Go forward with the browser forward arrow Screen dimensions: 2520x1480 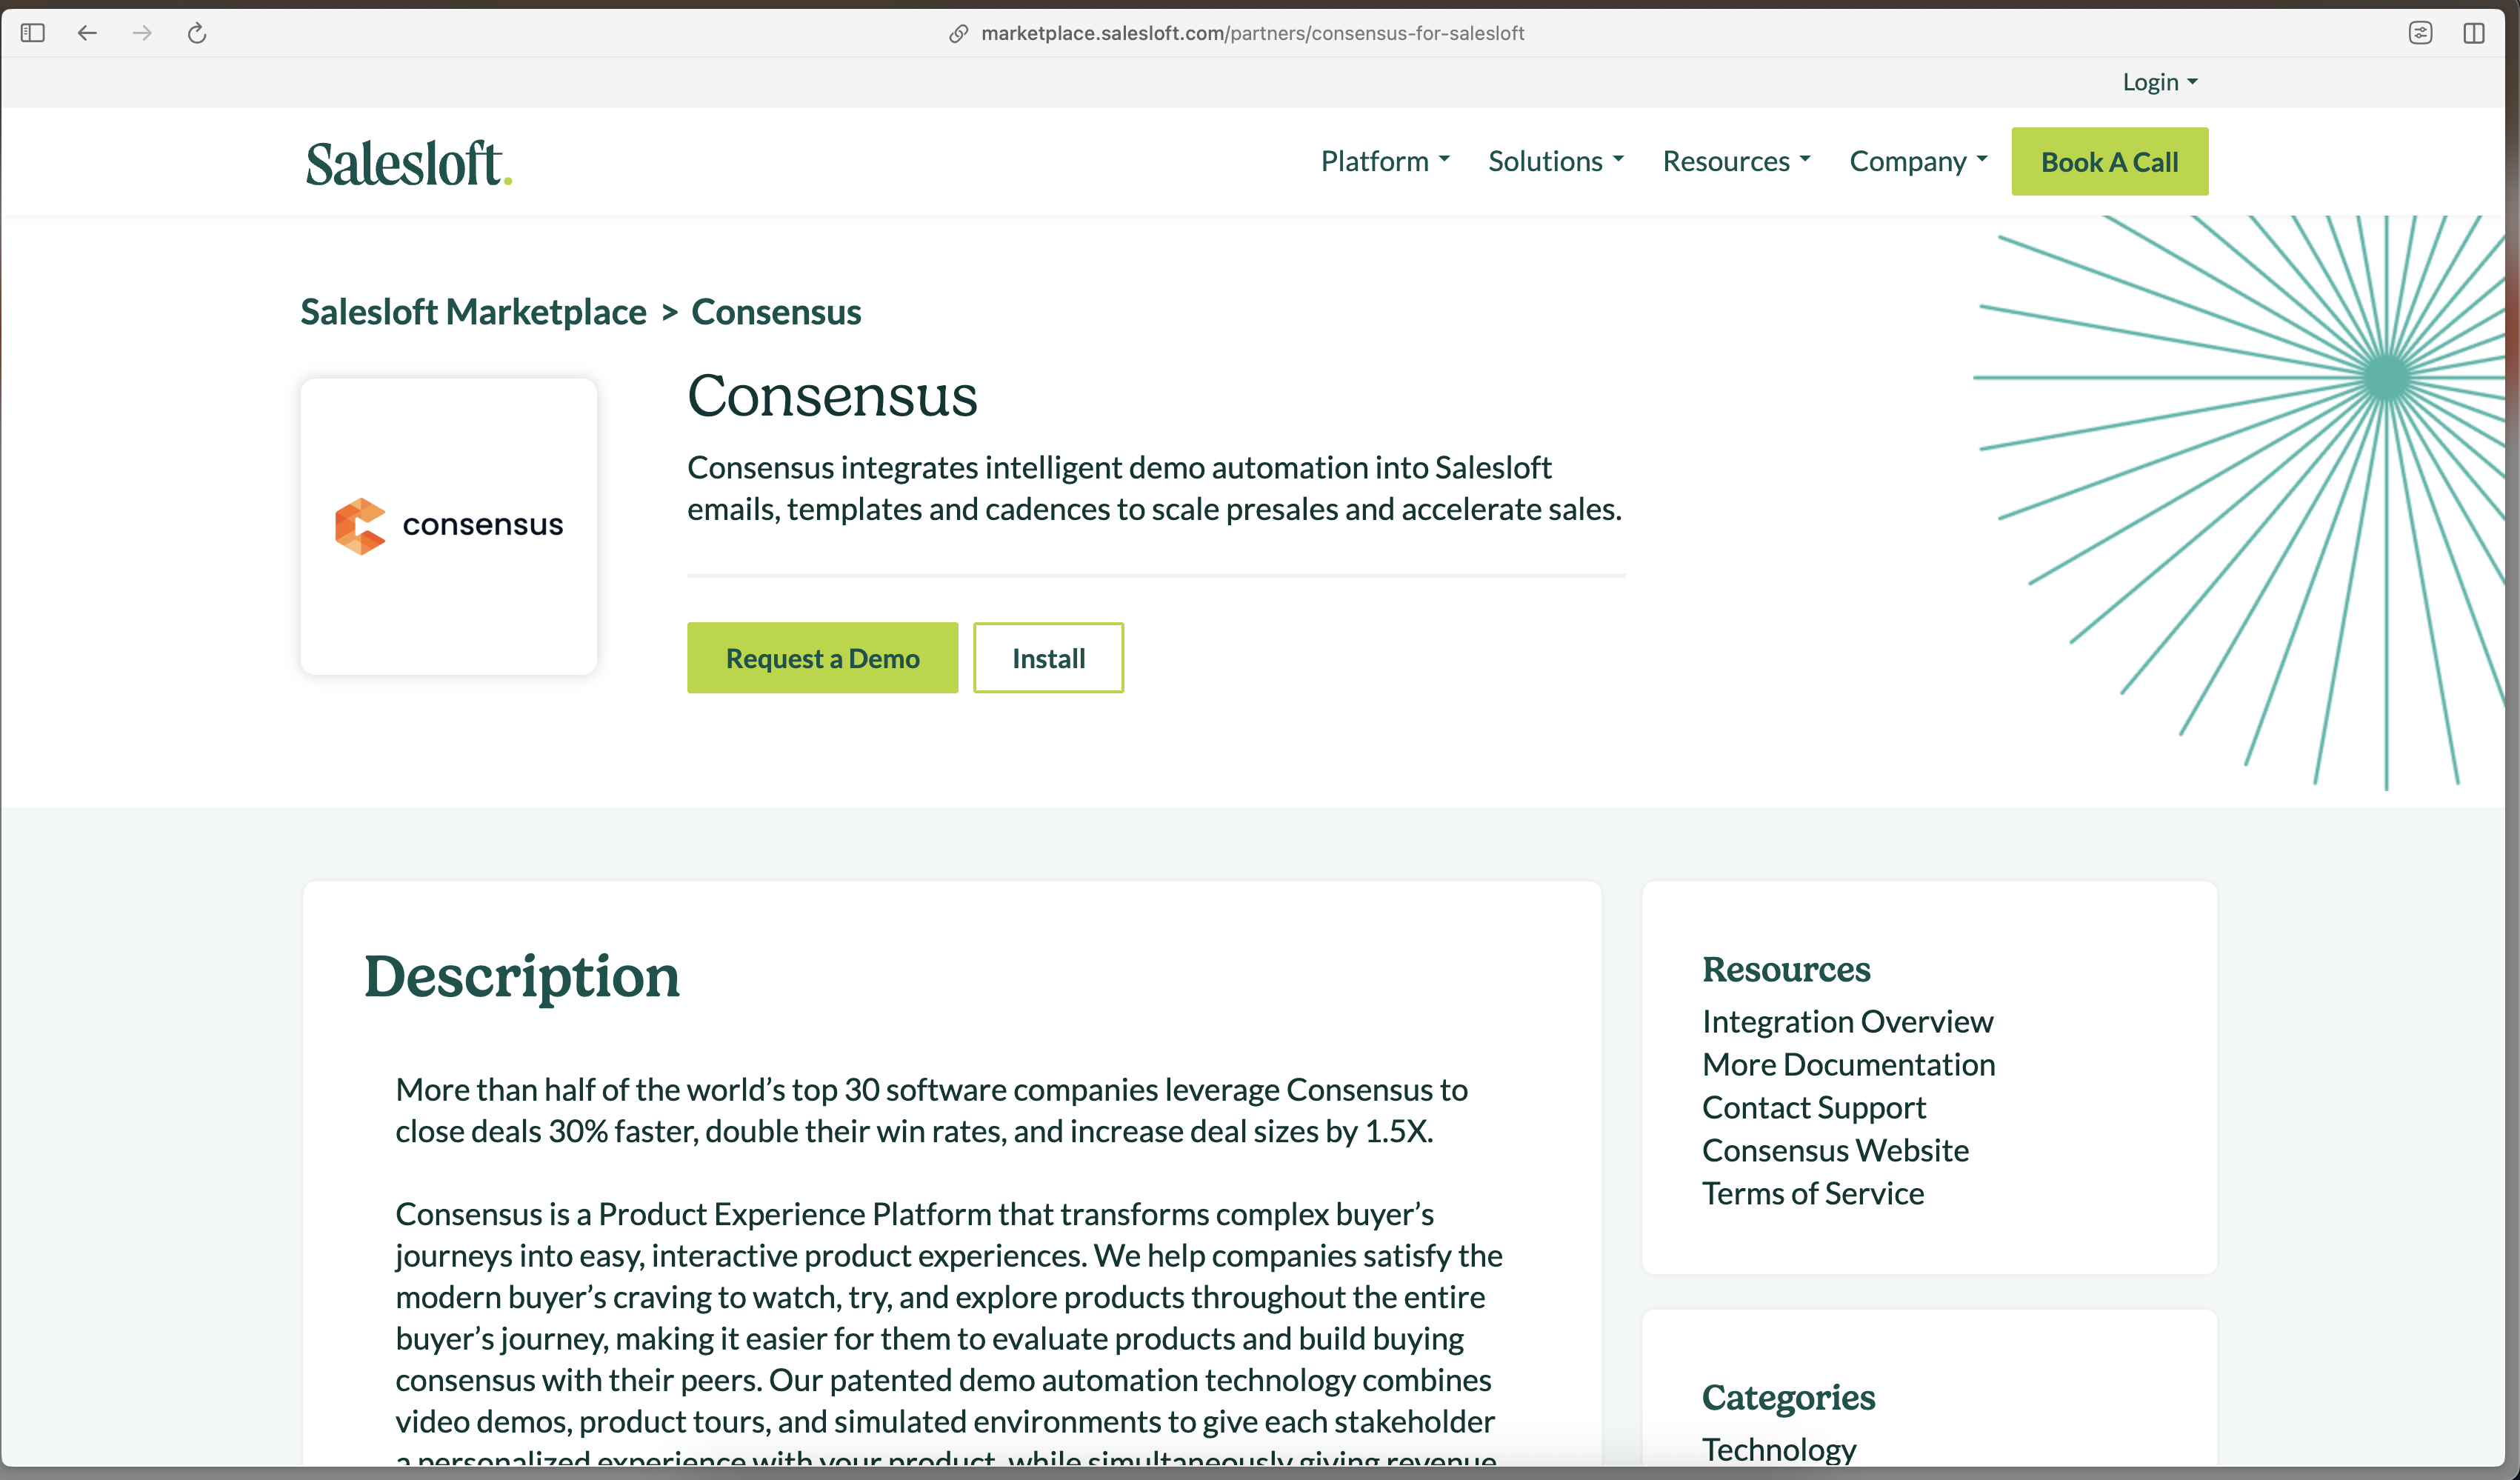click(x=142, y=33)
